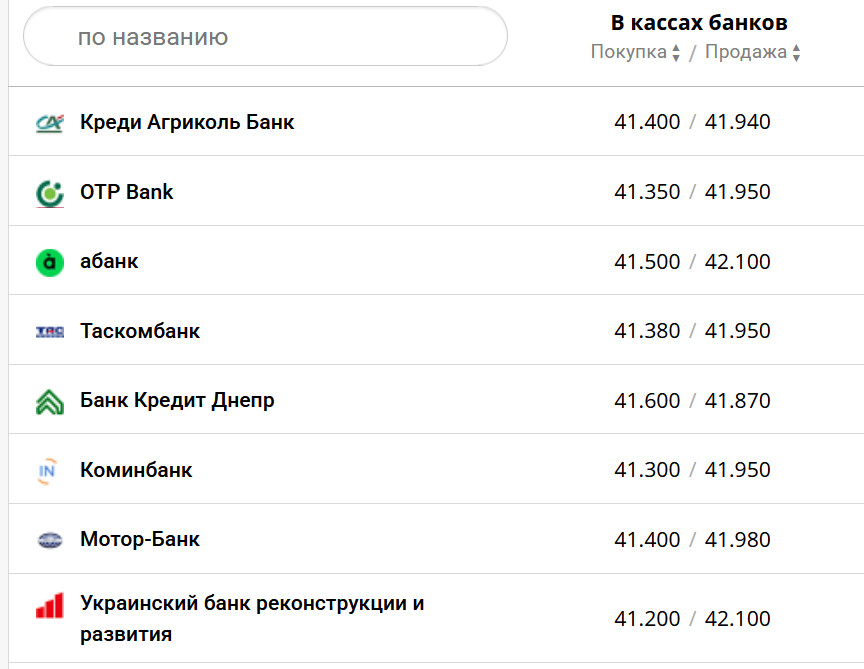Open the Креди Агриколь Банк link
Image resolution: width=864 pixels, height=669 pixels.
point(187,123)
